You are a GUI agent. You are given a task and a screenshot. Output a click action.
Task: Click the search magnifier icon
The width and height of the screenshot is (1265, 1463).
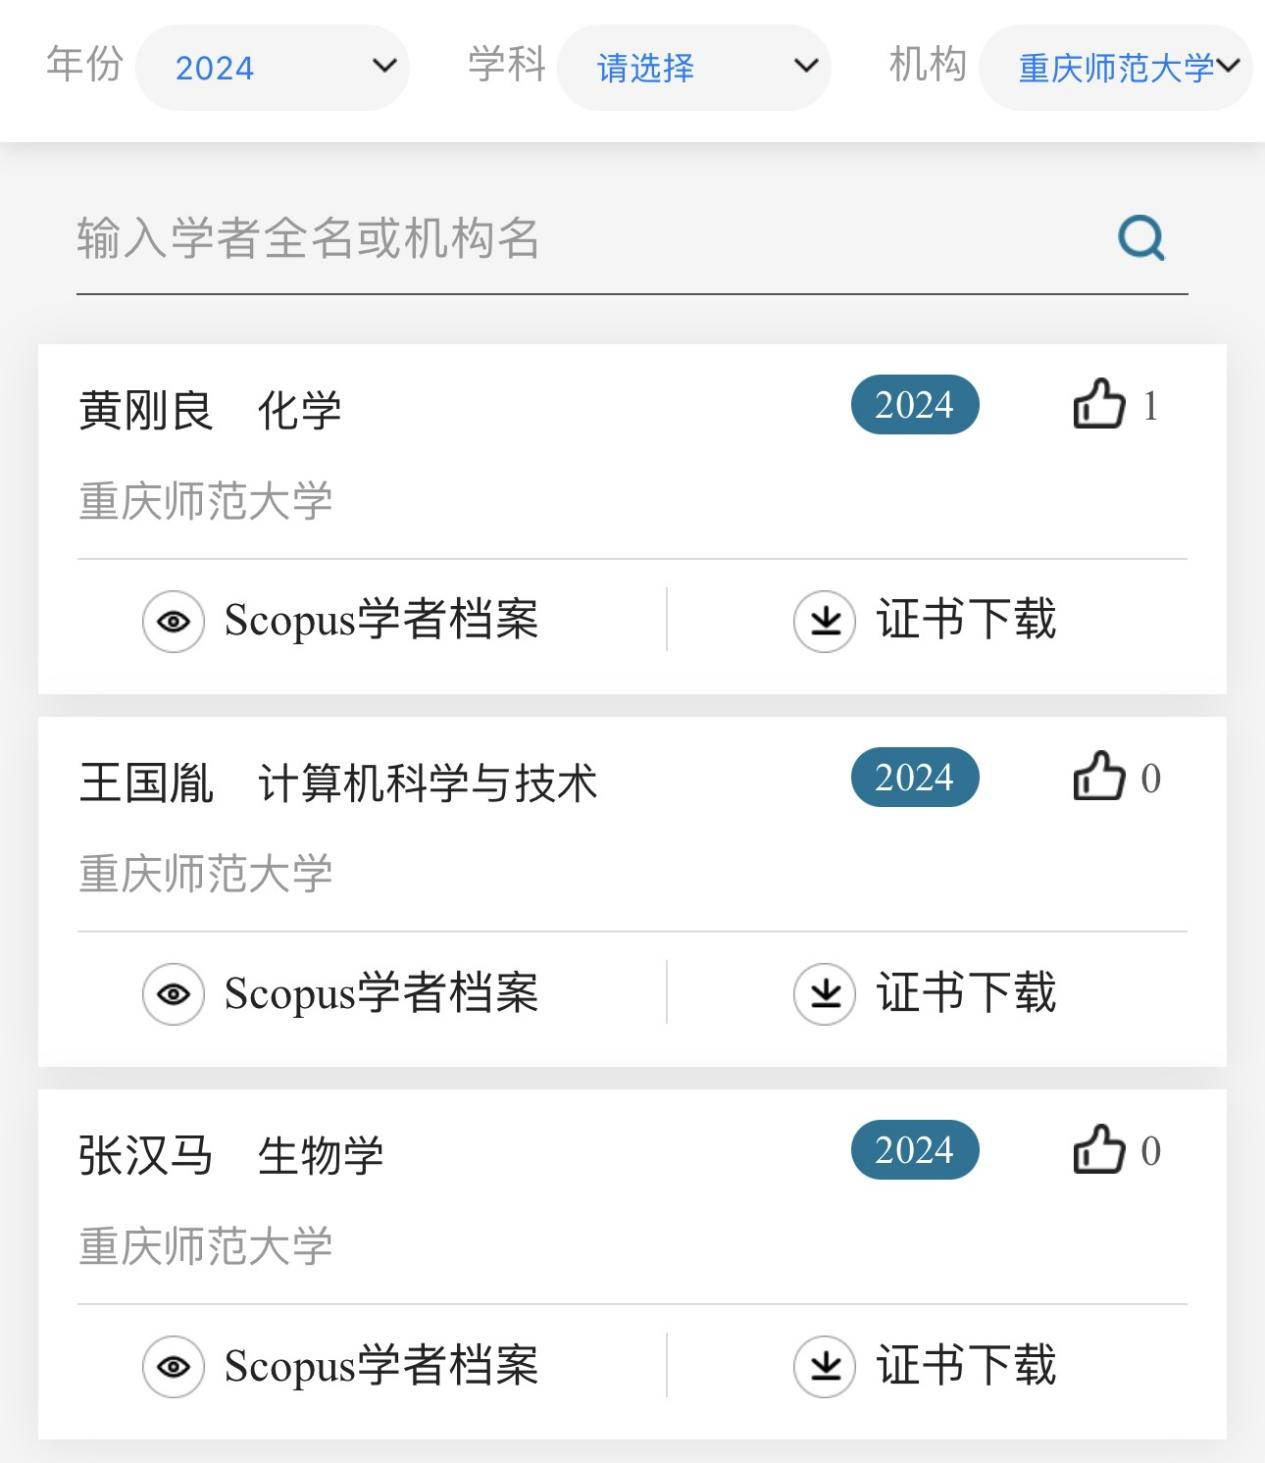click(x=1141, y=238)
